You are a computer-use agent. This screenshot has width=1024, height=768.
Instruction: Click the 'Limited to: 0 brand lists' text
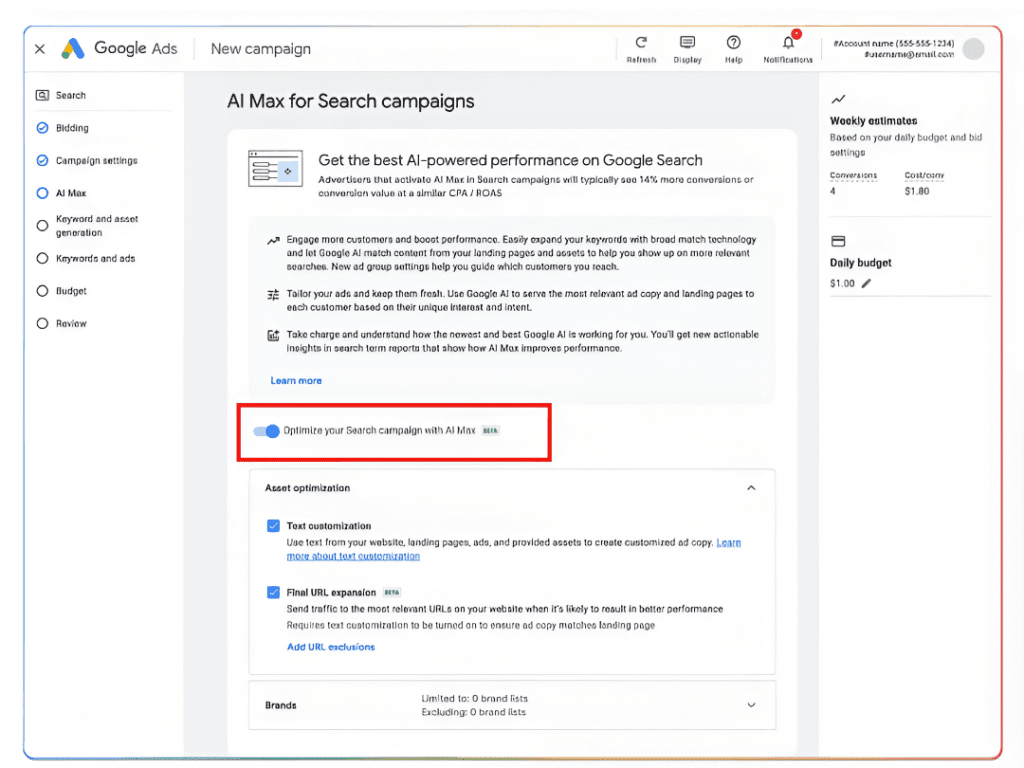click(474, 699)
